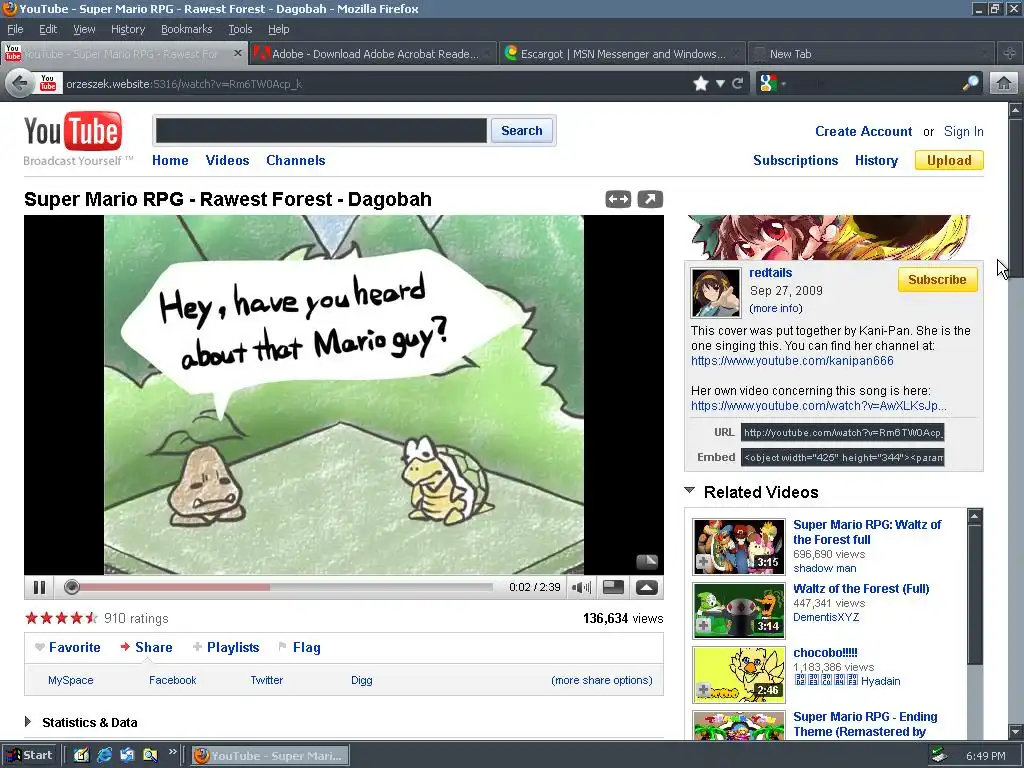Click the video playhead scrubber knob
This screenshot has width=1024, height=768.
72,587
